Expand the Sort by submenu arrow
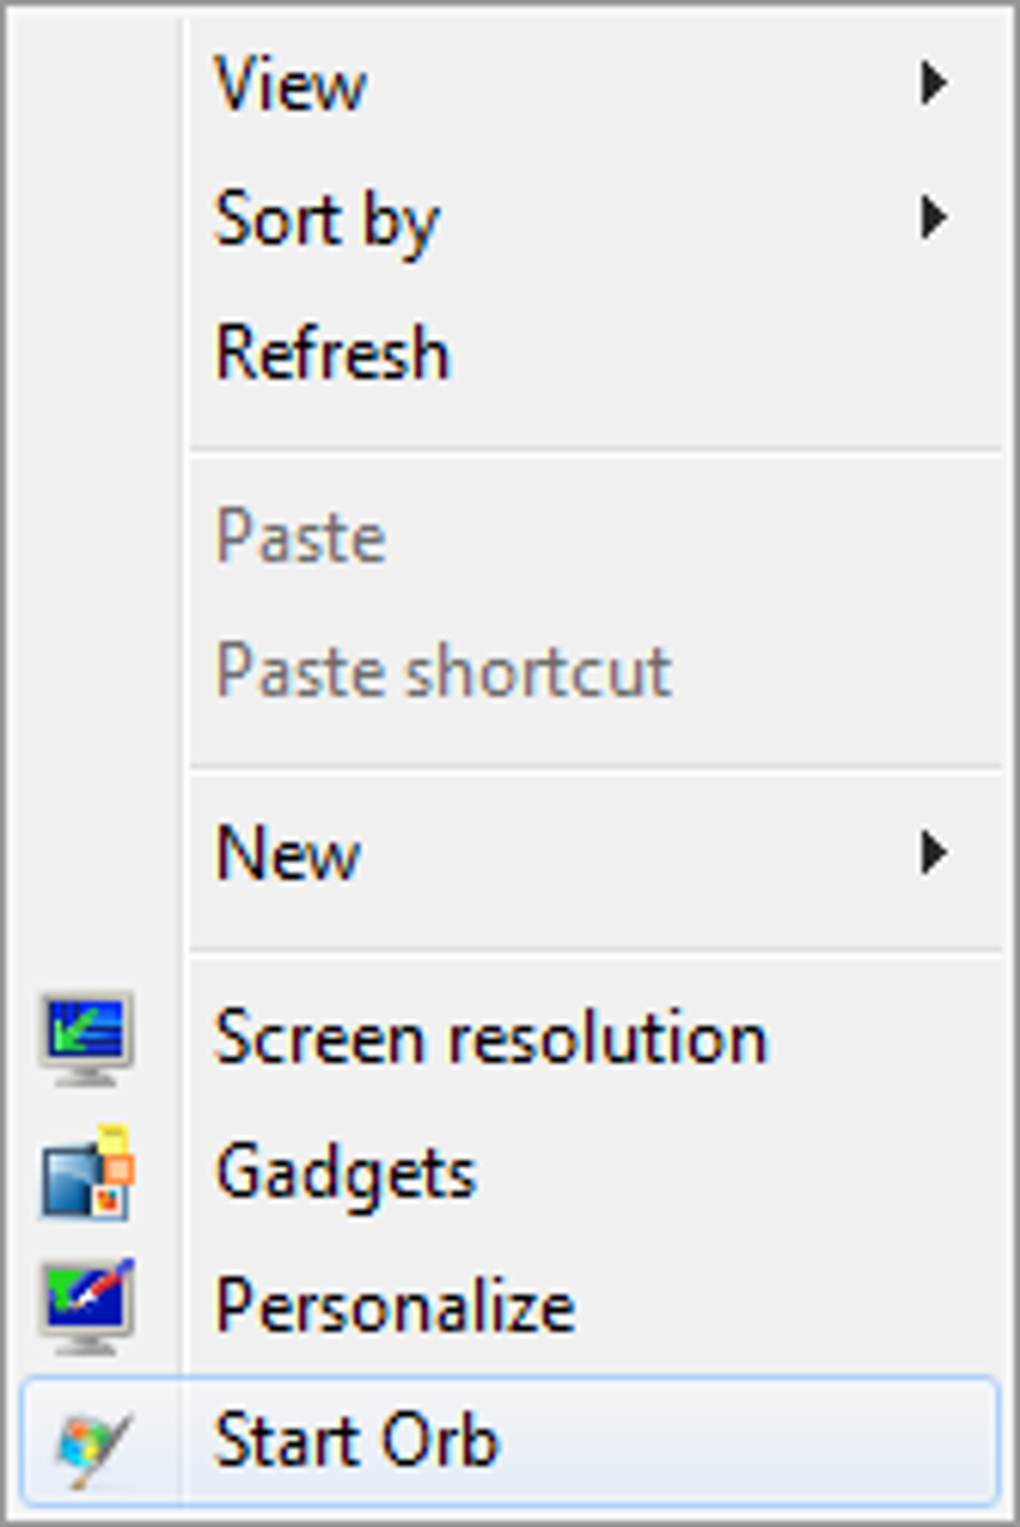This screenshot has height=1527, width=1020. coord(934,217)
